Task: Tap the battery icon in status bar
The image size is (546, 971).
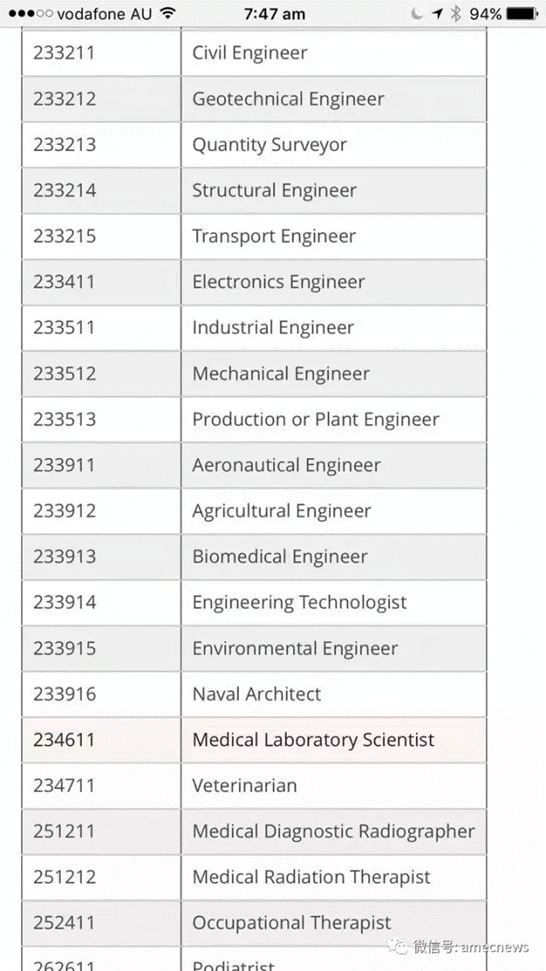Action: 523,14
